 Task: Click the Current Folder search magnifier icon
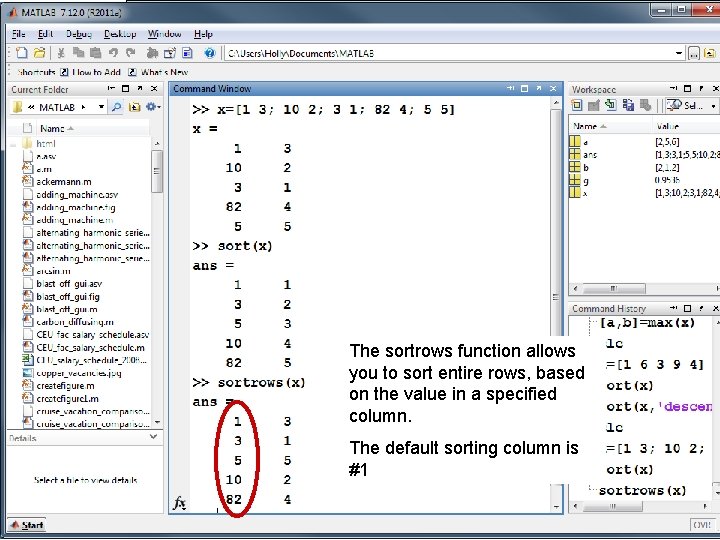click(117, 107)
